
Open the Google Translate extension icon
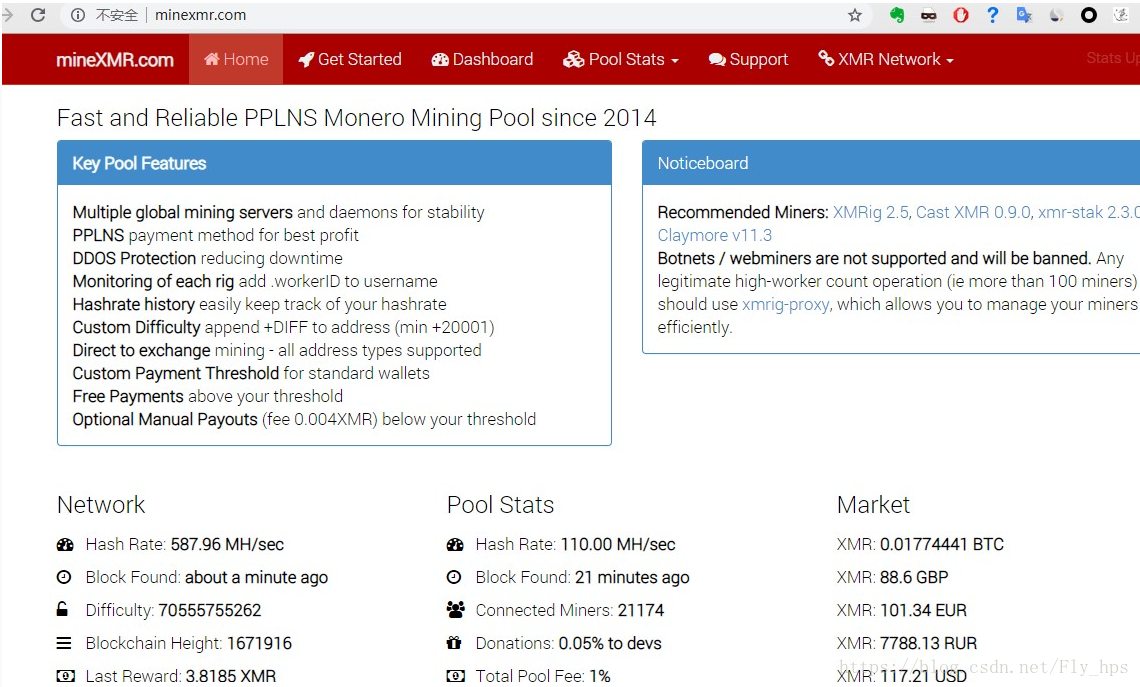[x=1024, y=15]
